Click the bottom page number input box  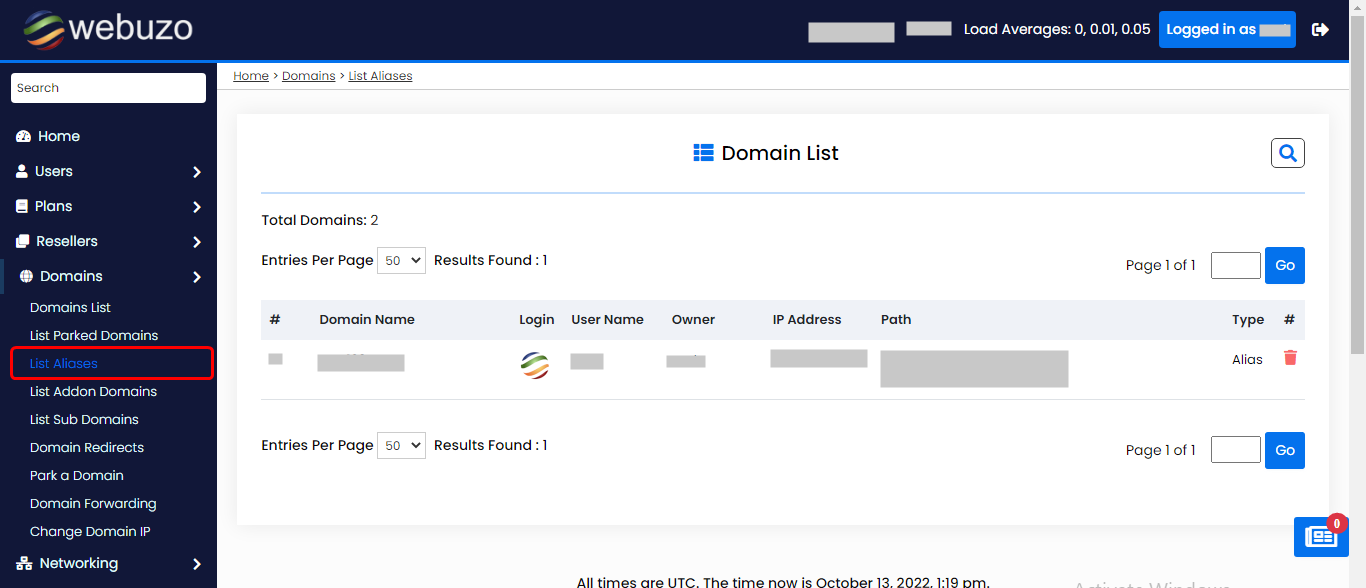pos(1235,450)
